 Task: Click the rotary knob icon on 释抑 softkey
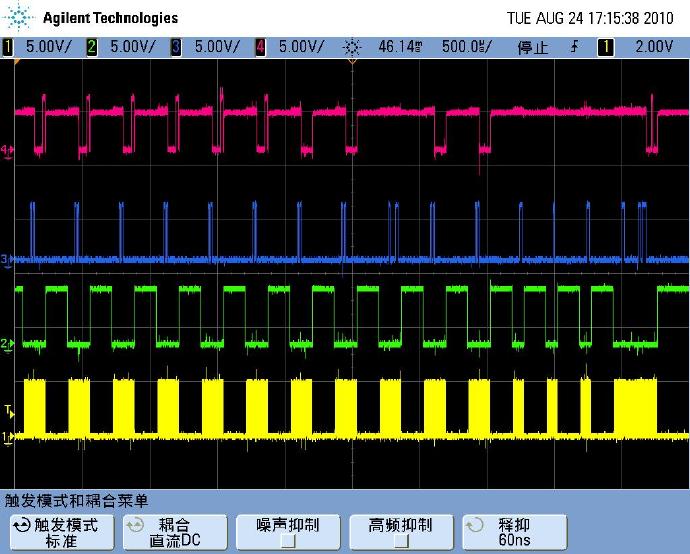pyautogui.click(x=475, y=525)
